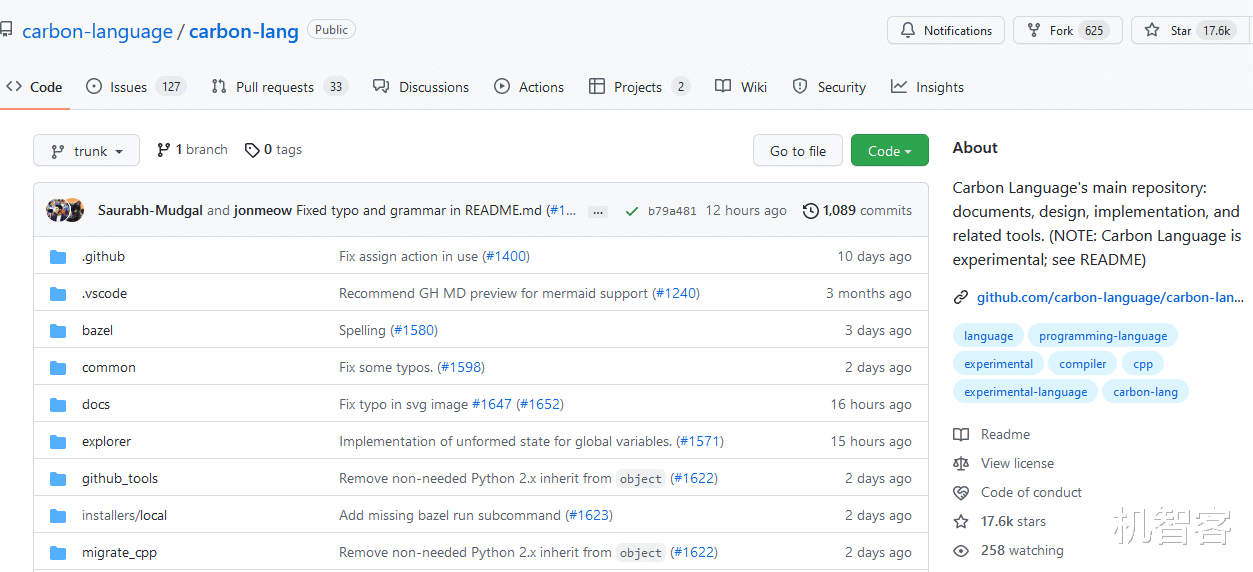Screen dimensions: 1253x572
Task: Open the Security tab
Action: pyautogui.click(x=829, y=87)
